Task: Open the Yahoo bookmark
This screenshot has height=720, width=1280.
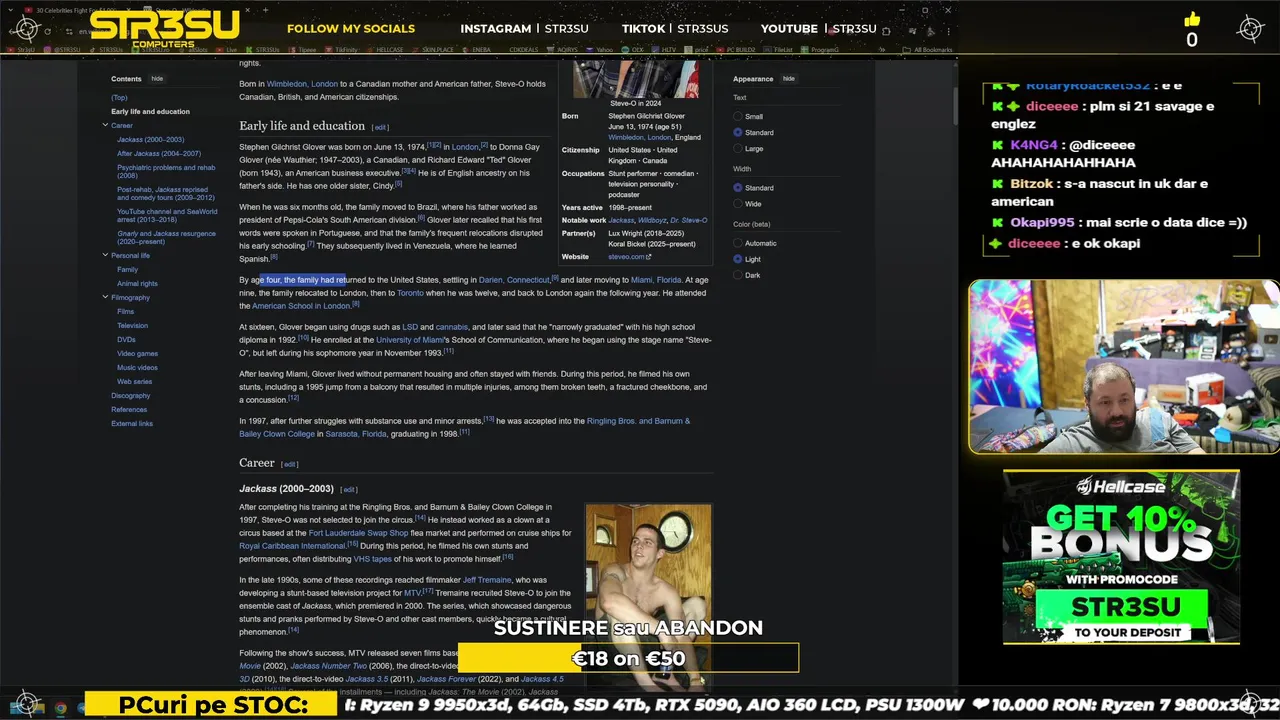Action: [600, 49]
